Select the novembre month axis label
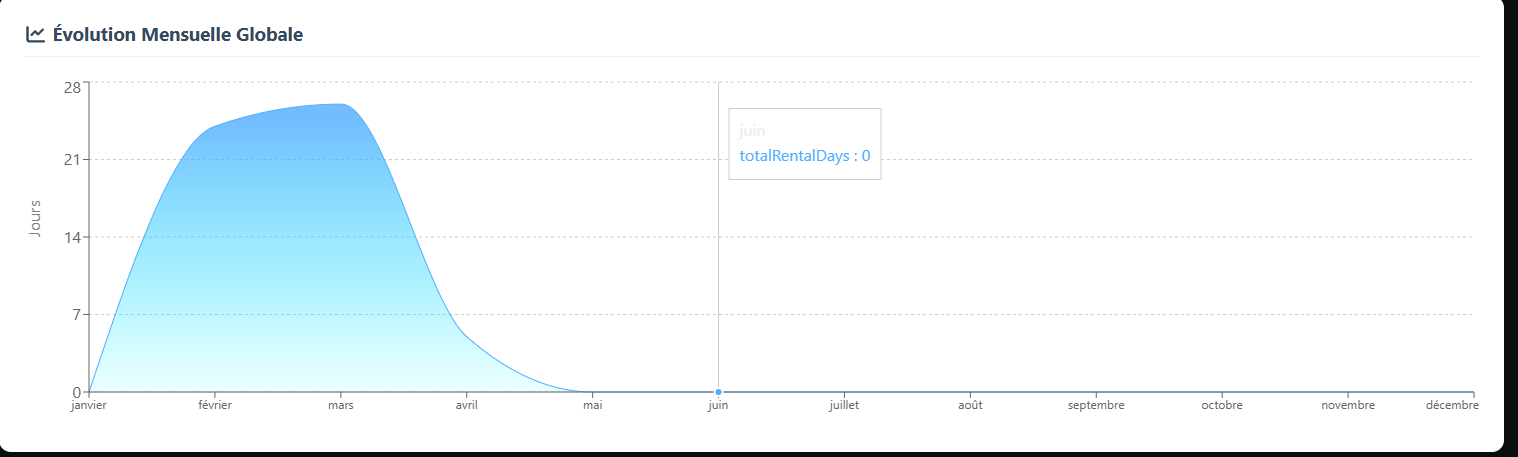 [1348, 406]
